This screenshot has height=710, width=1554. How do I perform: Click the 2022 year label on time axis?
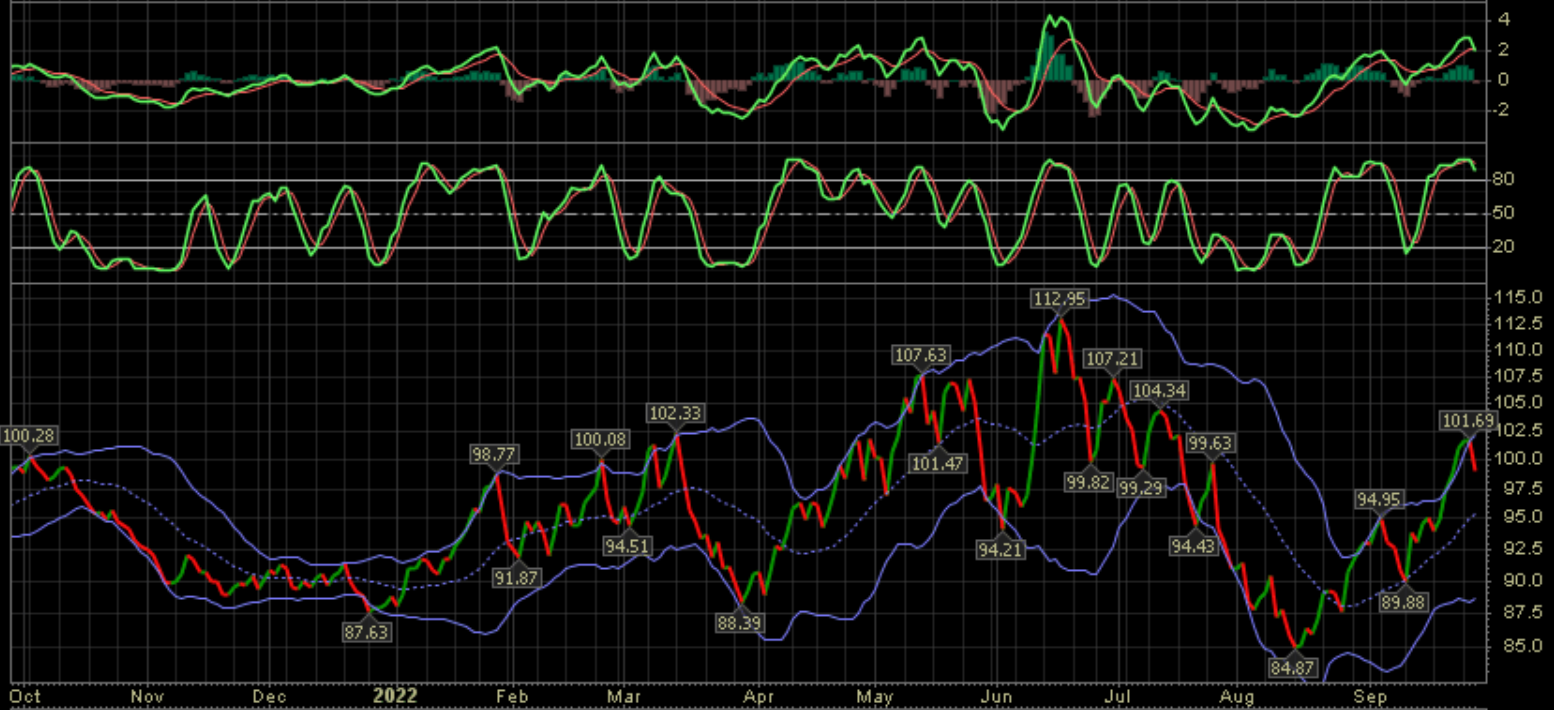(395, 695)
